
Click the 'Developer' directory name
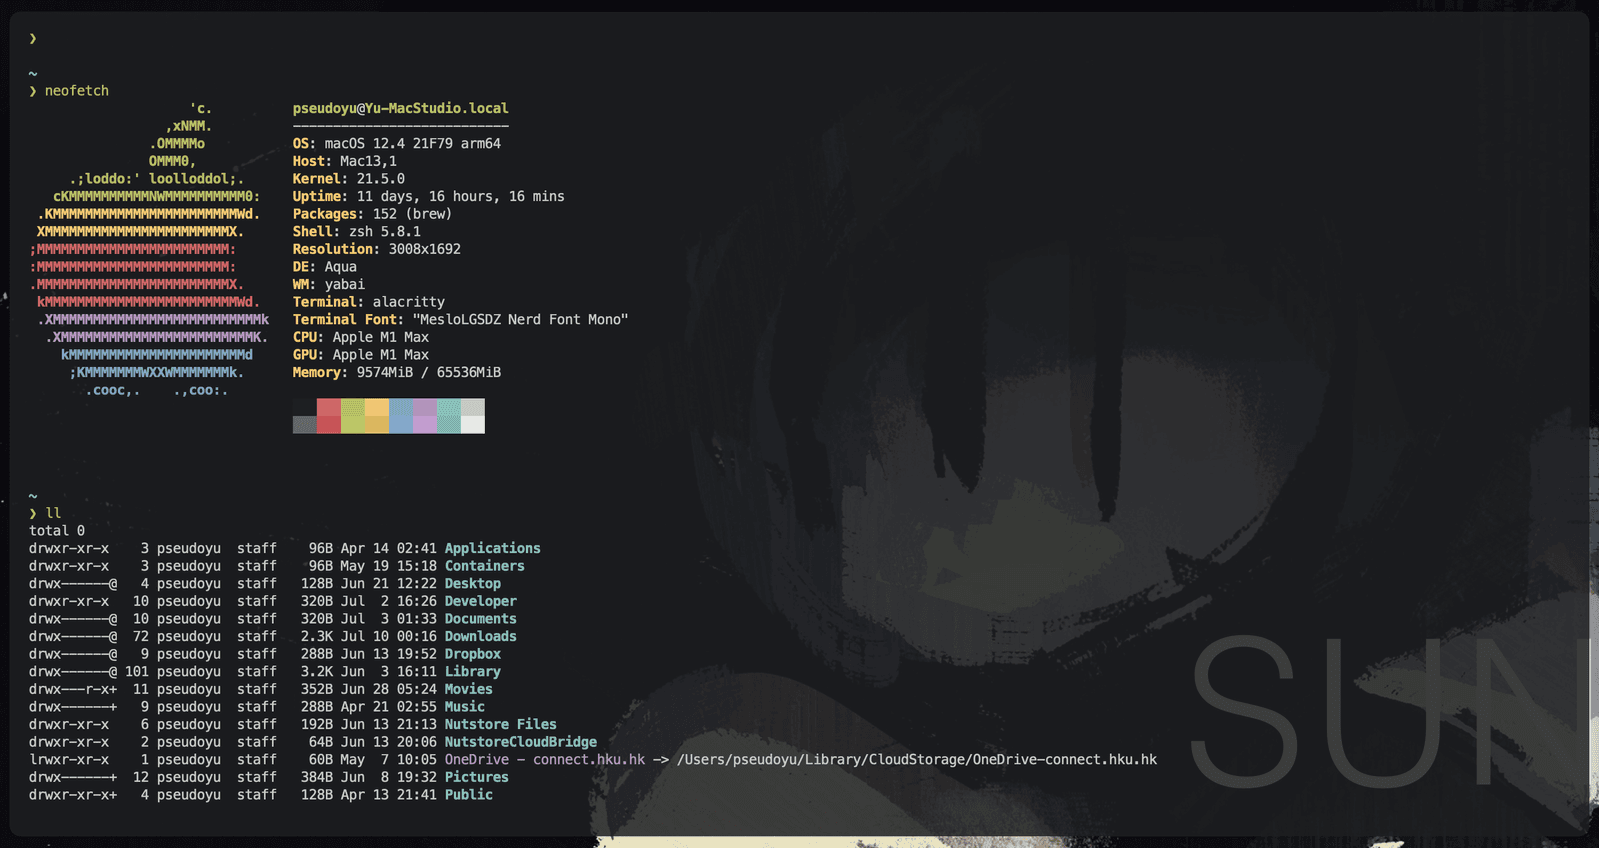coord(480,601)
